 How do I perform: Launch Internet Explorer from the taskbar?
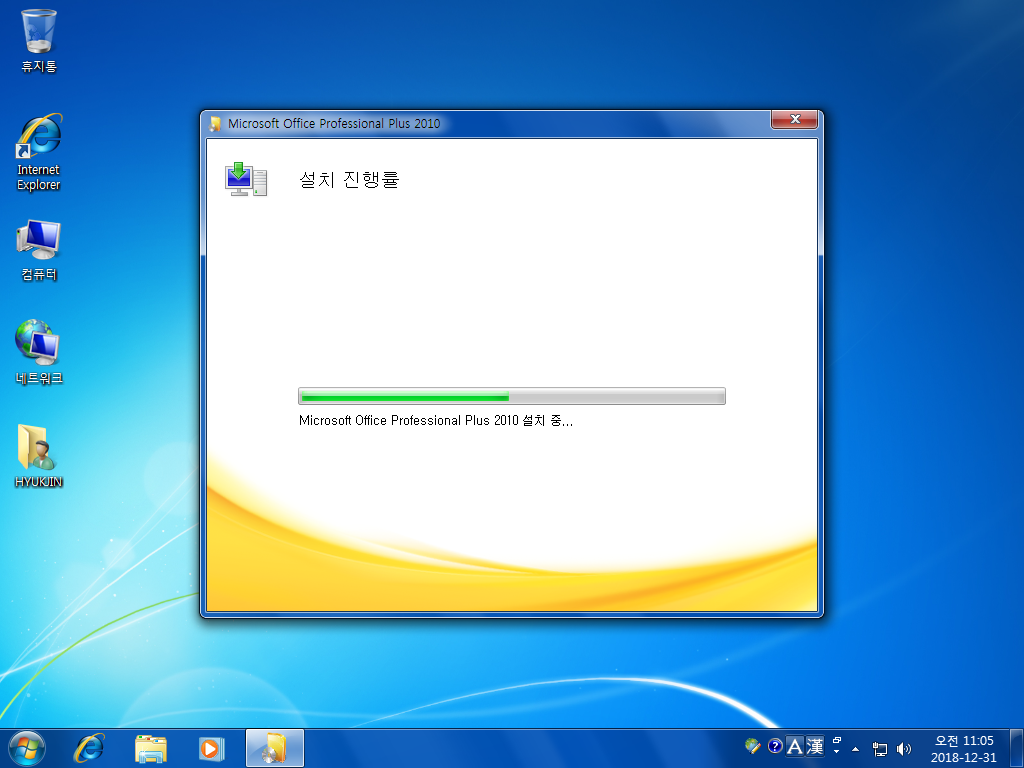click(x=89, y=748)
